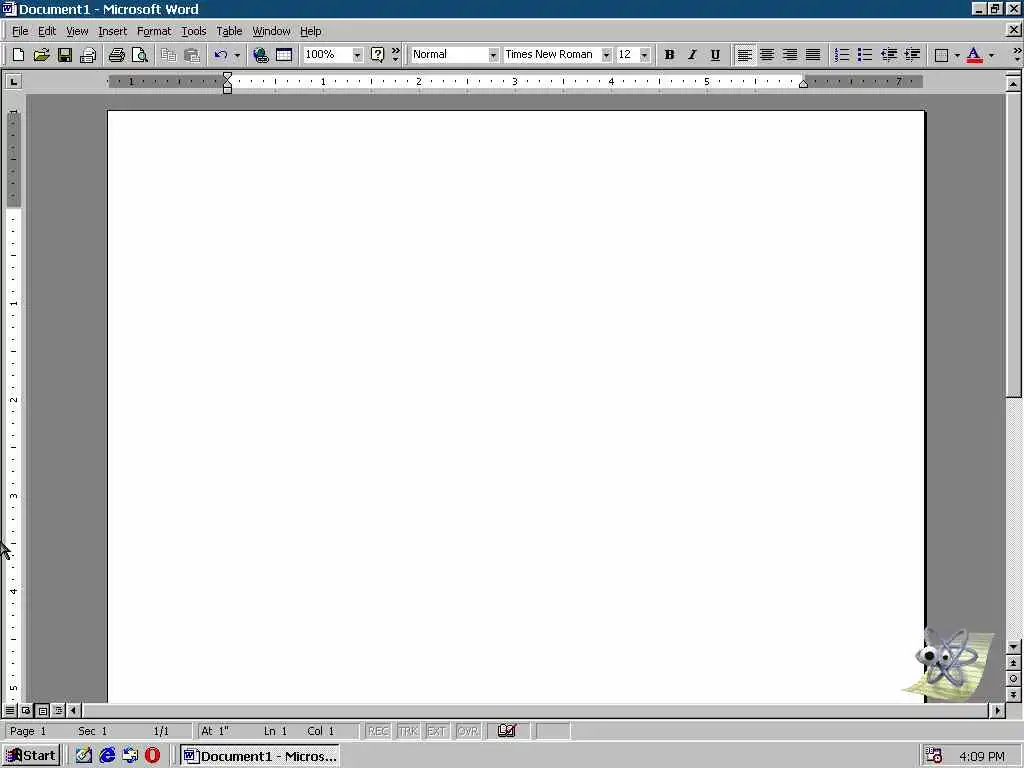Open the File menu
The height and width of the screenshot is (768, 1024).
tap(20, 31)
